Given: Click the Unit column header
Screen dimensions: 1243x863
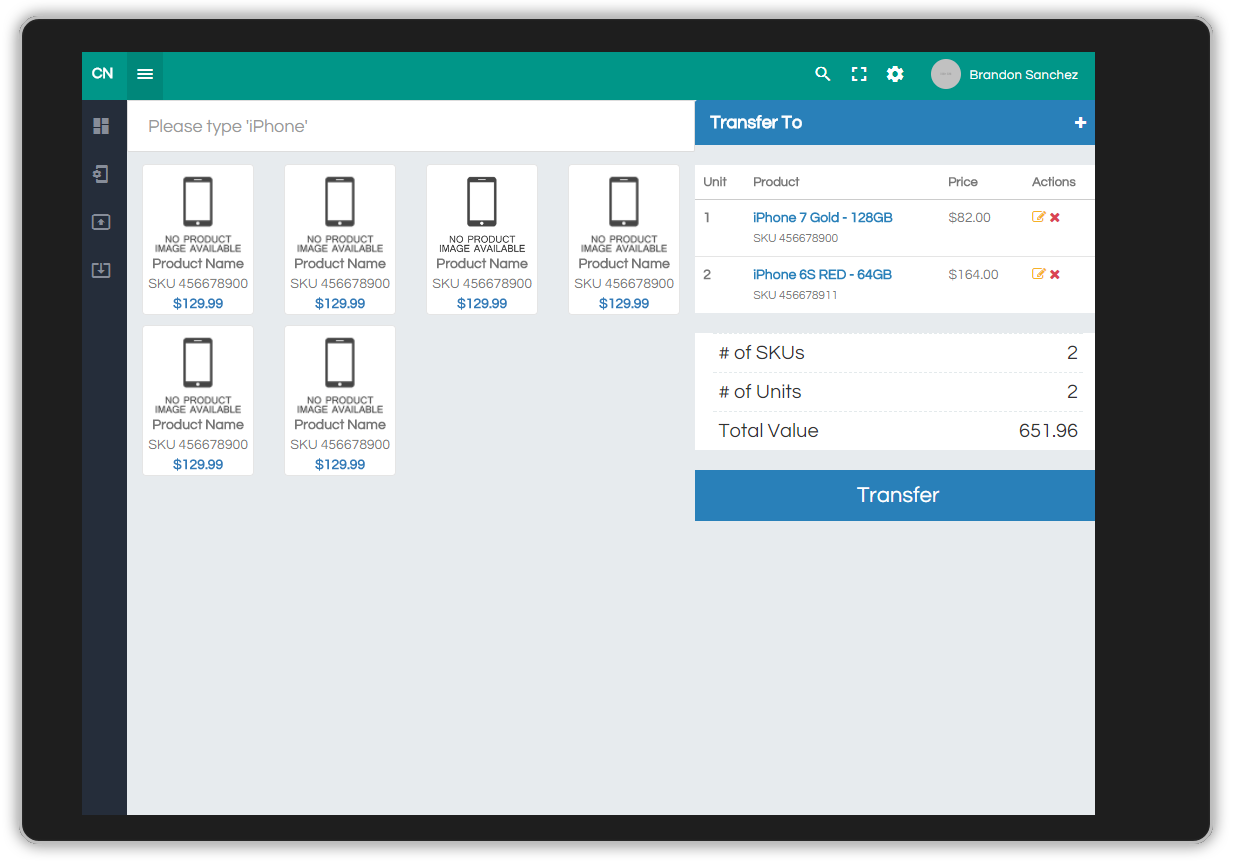Looking at the screenshot, I should coord(715,182).
